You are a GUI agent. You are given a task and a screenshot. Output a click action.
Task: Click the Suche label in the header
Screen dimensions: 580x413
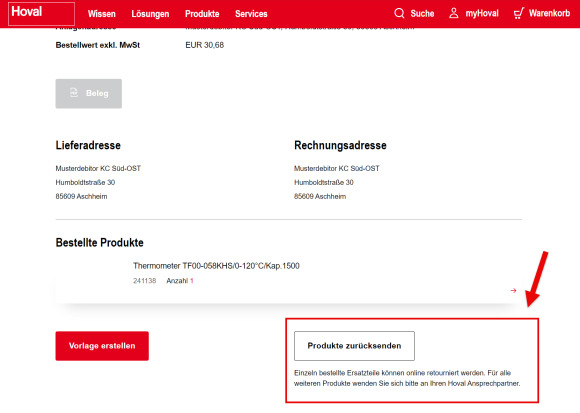422,13
